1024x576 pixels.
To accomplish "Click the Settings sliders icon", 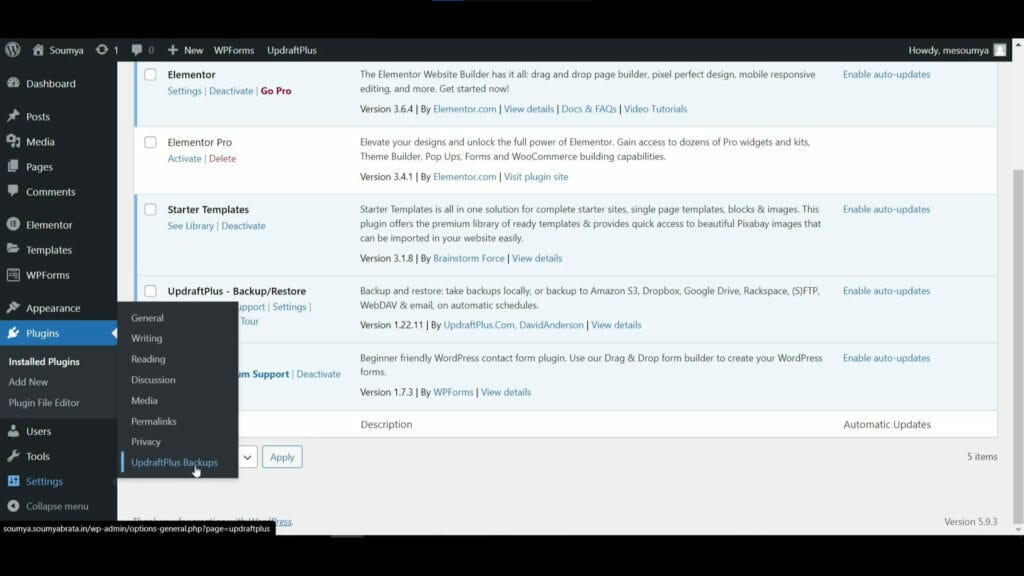I will click(x=13, y=481).
